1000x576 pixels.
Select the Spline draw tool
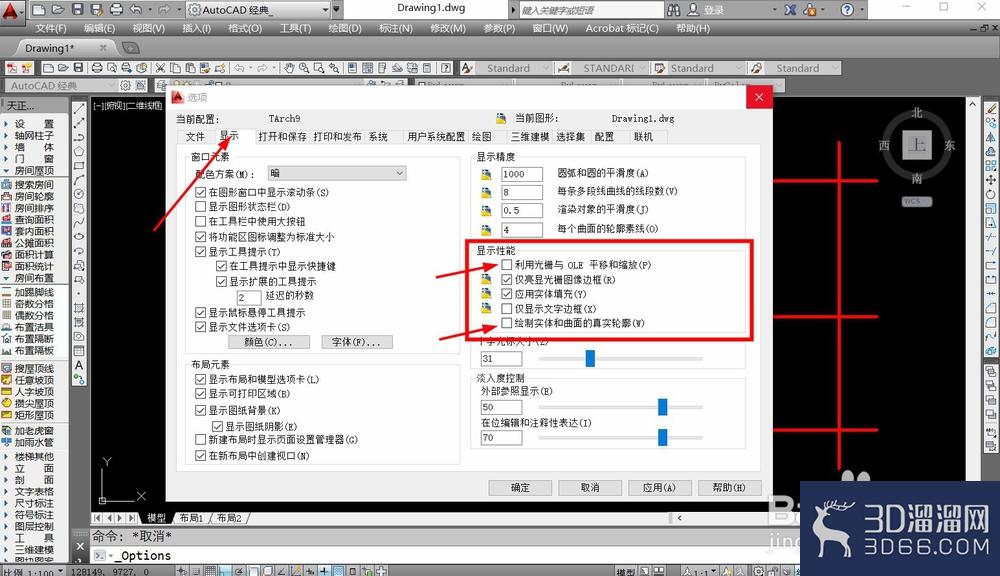click(x=79, y=222)
